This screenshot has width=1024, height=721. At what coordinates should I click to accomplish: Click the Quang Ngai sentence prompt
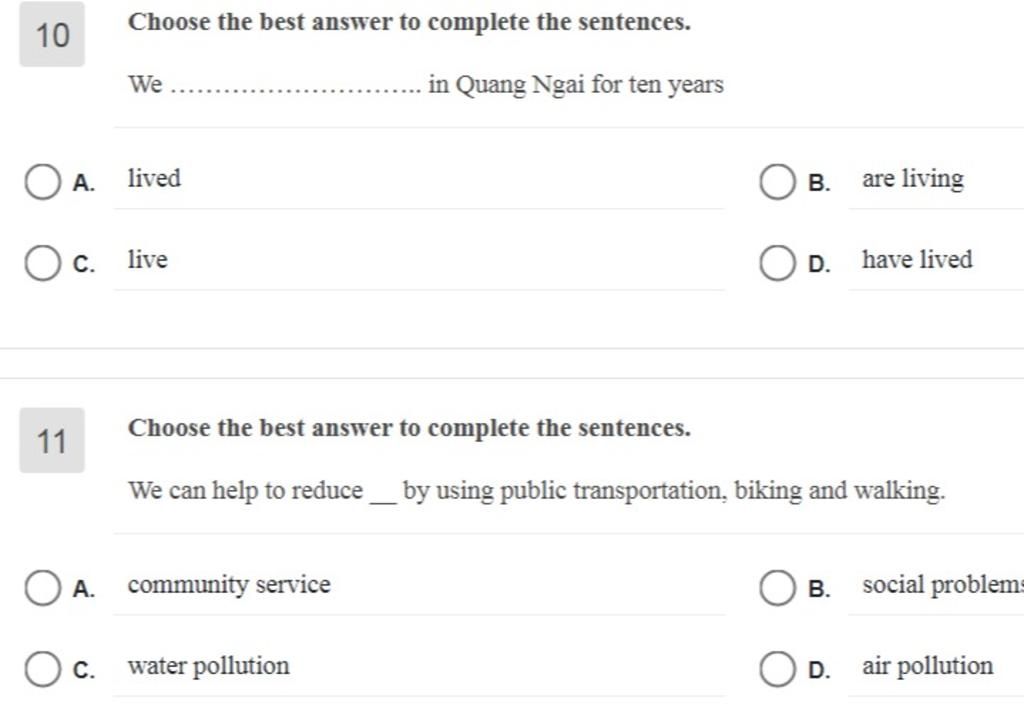point(426,85)
